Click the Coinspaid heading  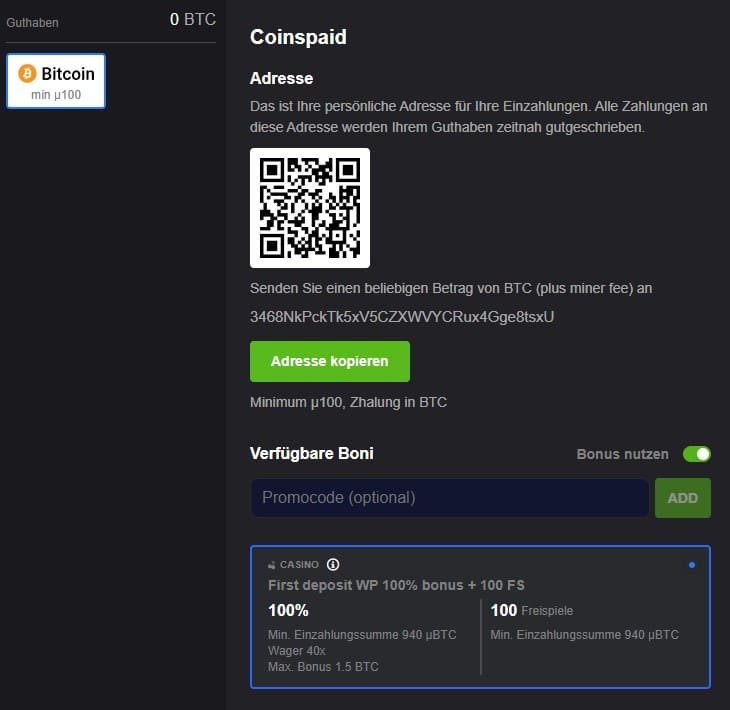coord(298,38)
